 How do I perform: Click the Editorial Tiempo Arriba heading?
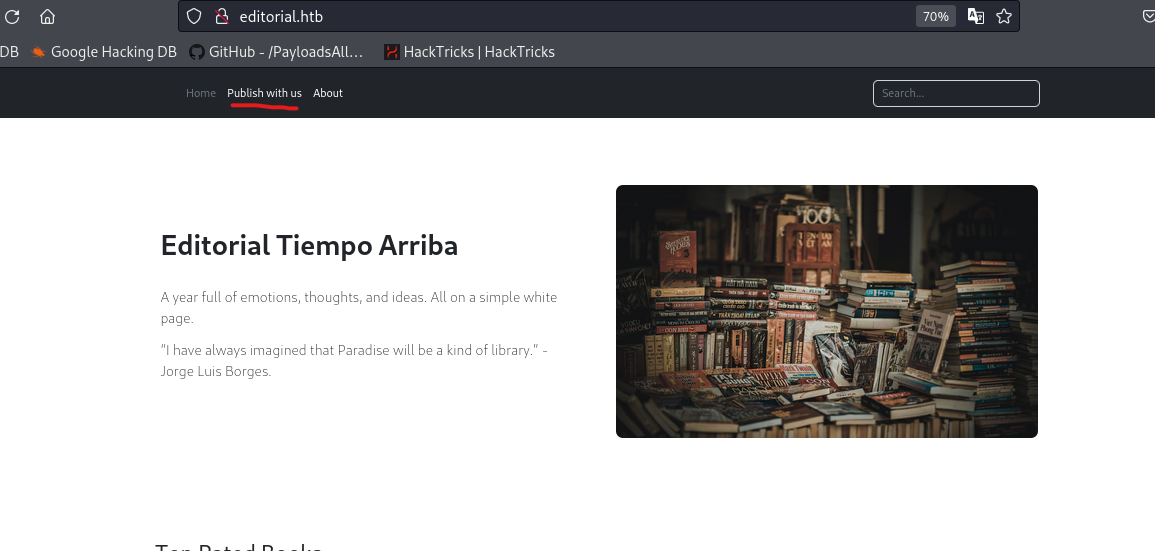pyautogui.click(x=309, y=245)
